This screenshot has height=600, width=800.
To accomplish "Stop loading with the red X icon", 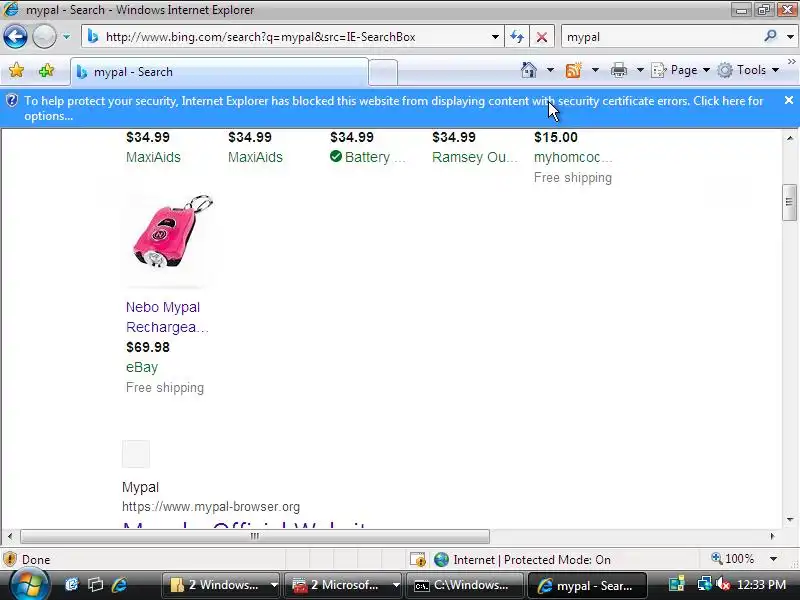I will coord(542,37).
